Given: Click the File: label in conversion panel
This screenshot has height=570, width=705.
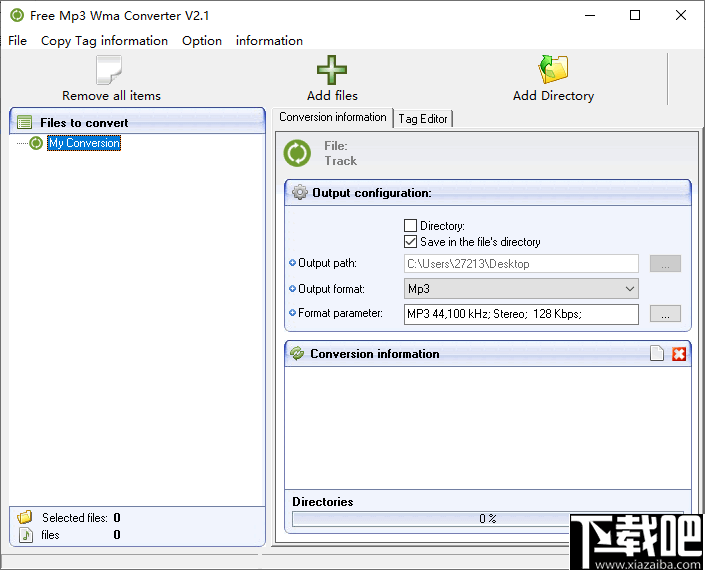Looking at the screenshot, I should 336,146.
